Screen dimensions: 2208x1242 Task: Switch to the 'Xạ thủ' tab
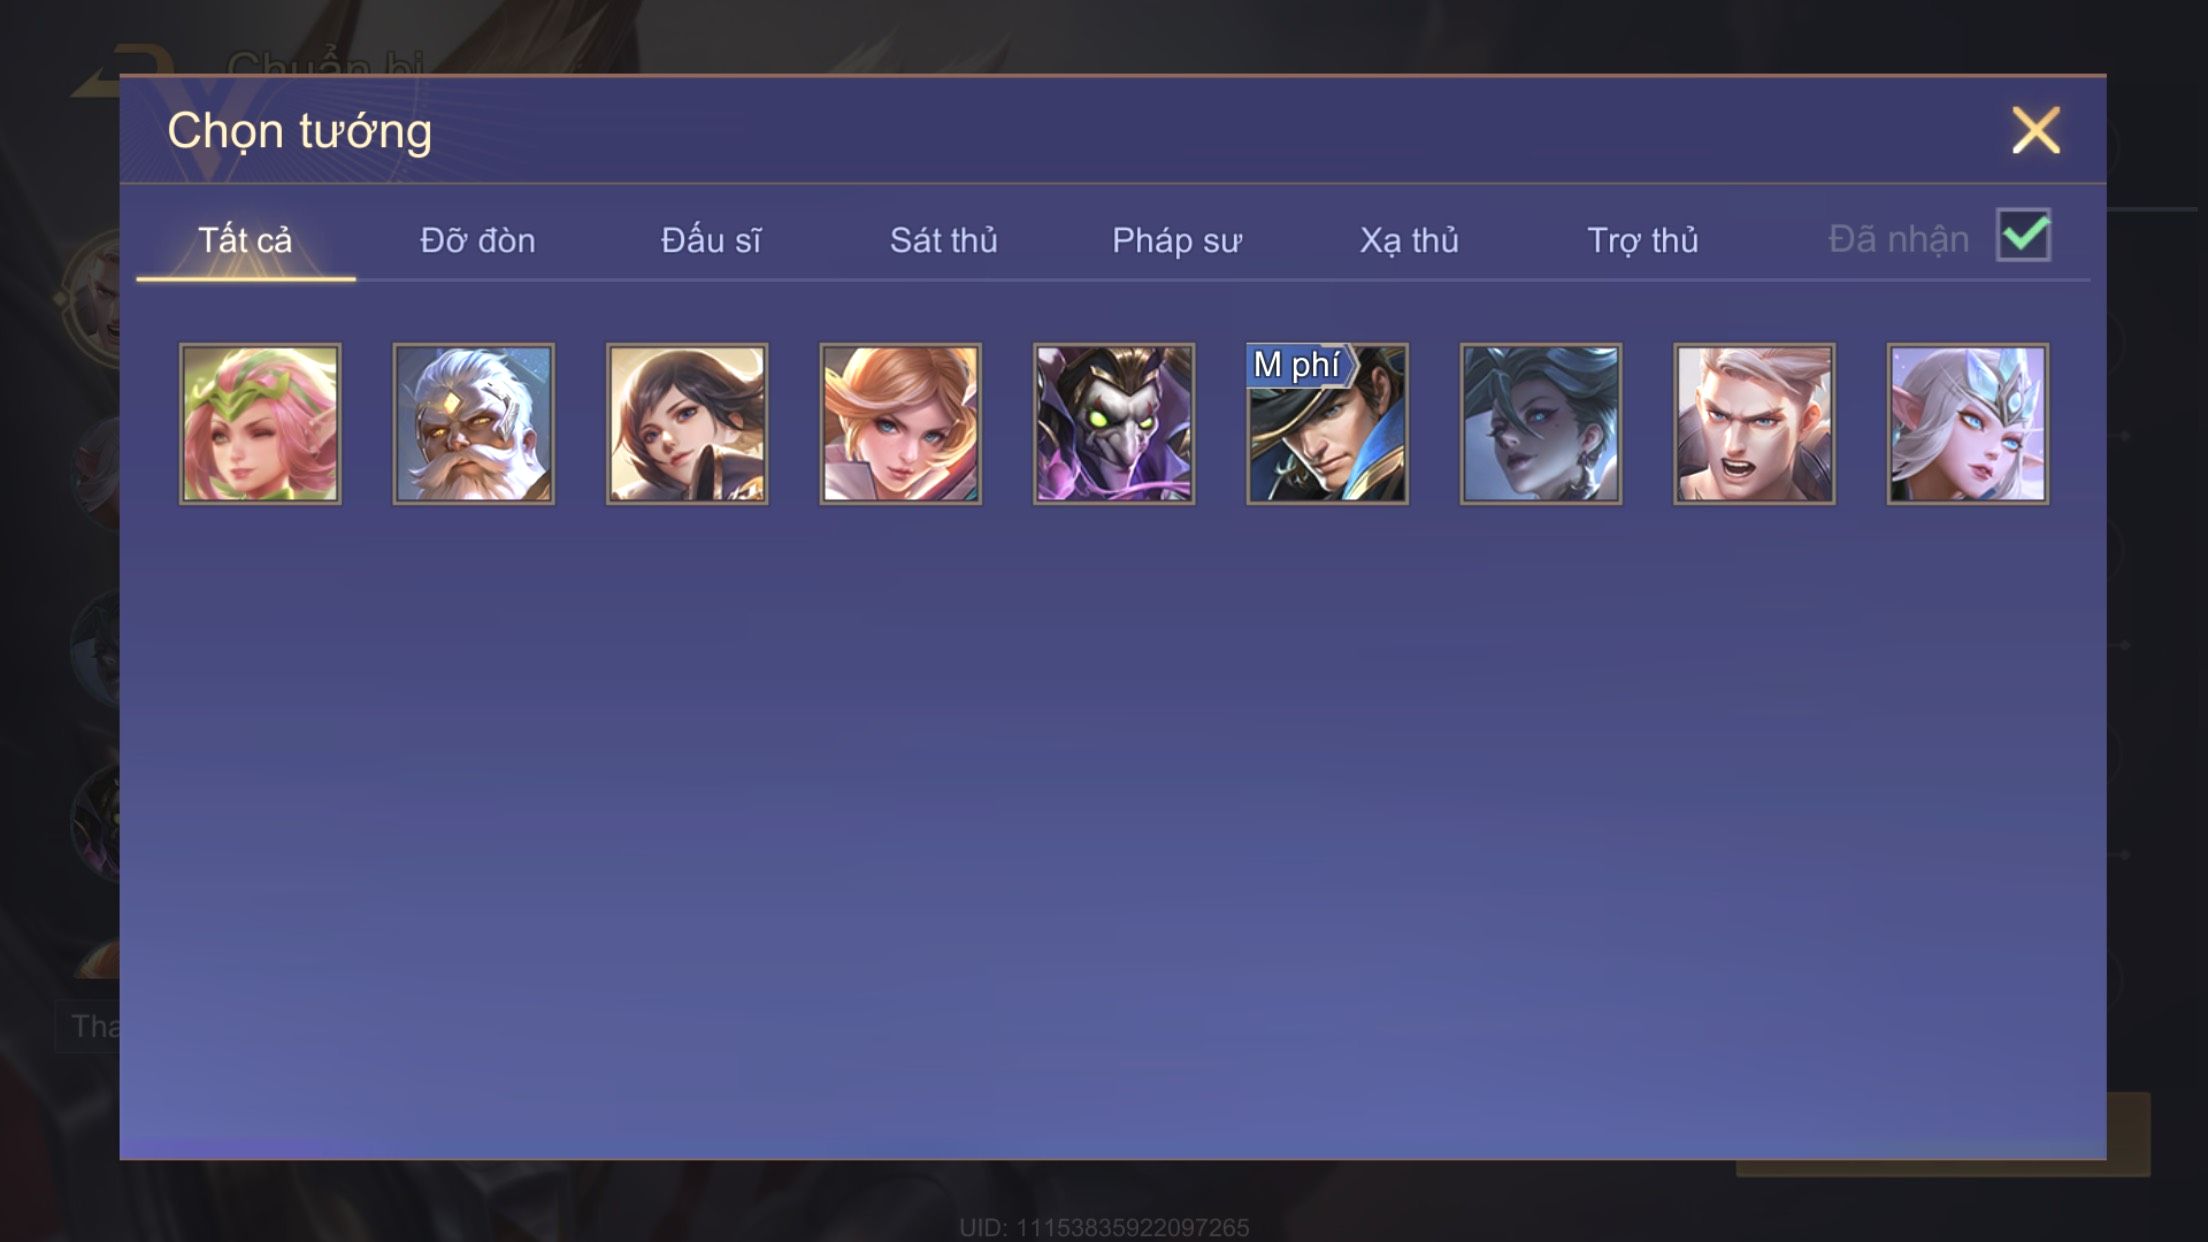[x=1409, y=240]
